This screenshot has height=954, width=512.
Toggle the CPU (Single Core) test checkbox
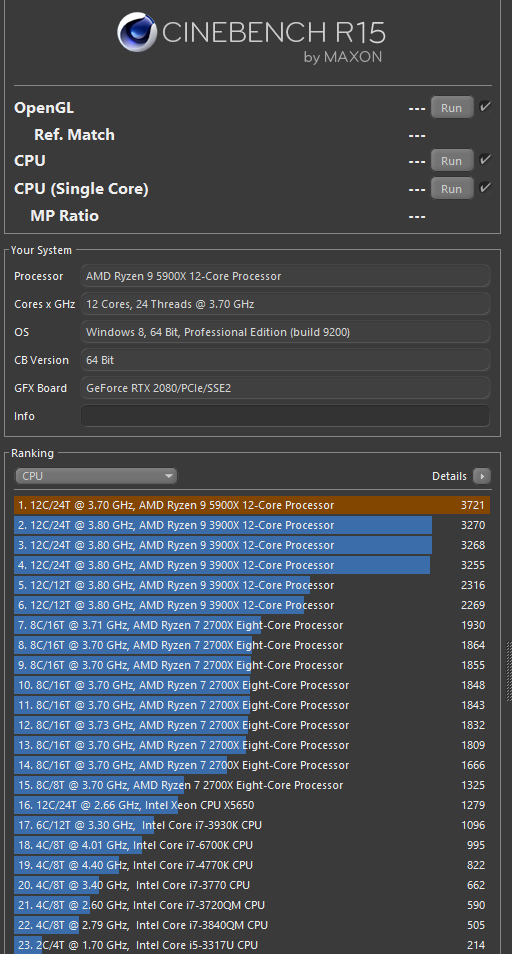485,187
